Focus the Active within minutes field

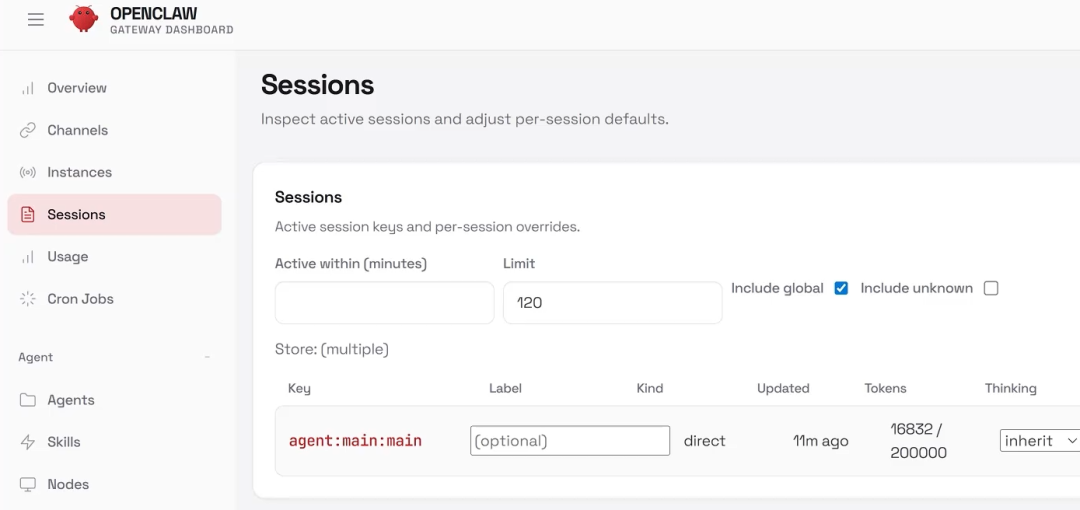pos(384,302)
